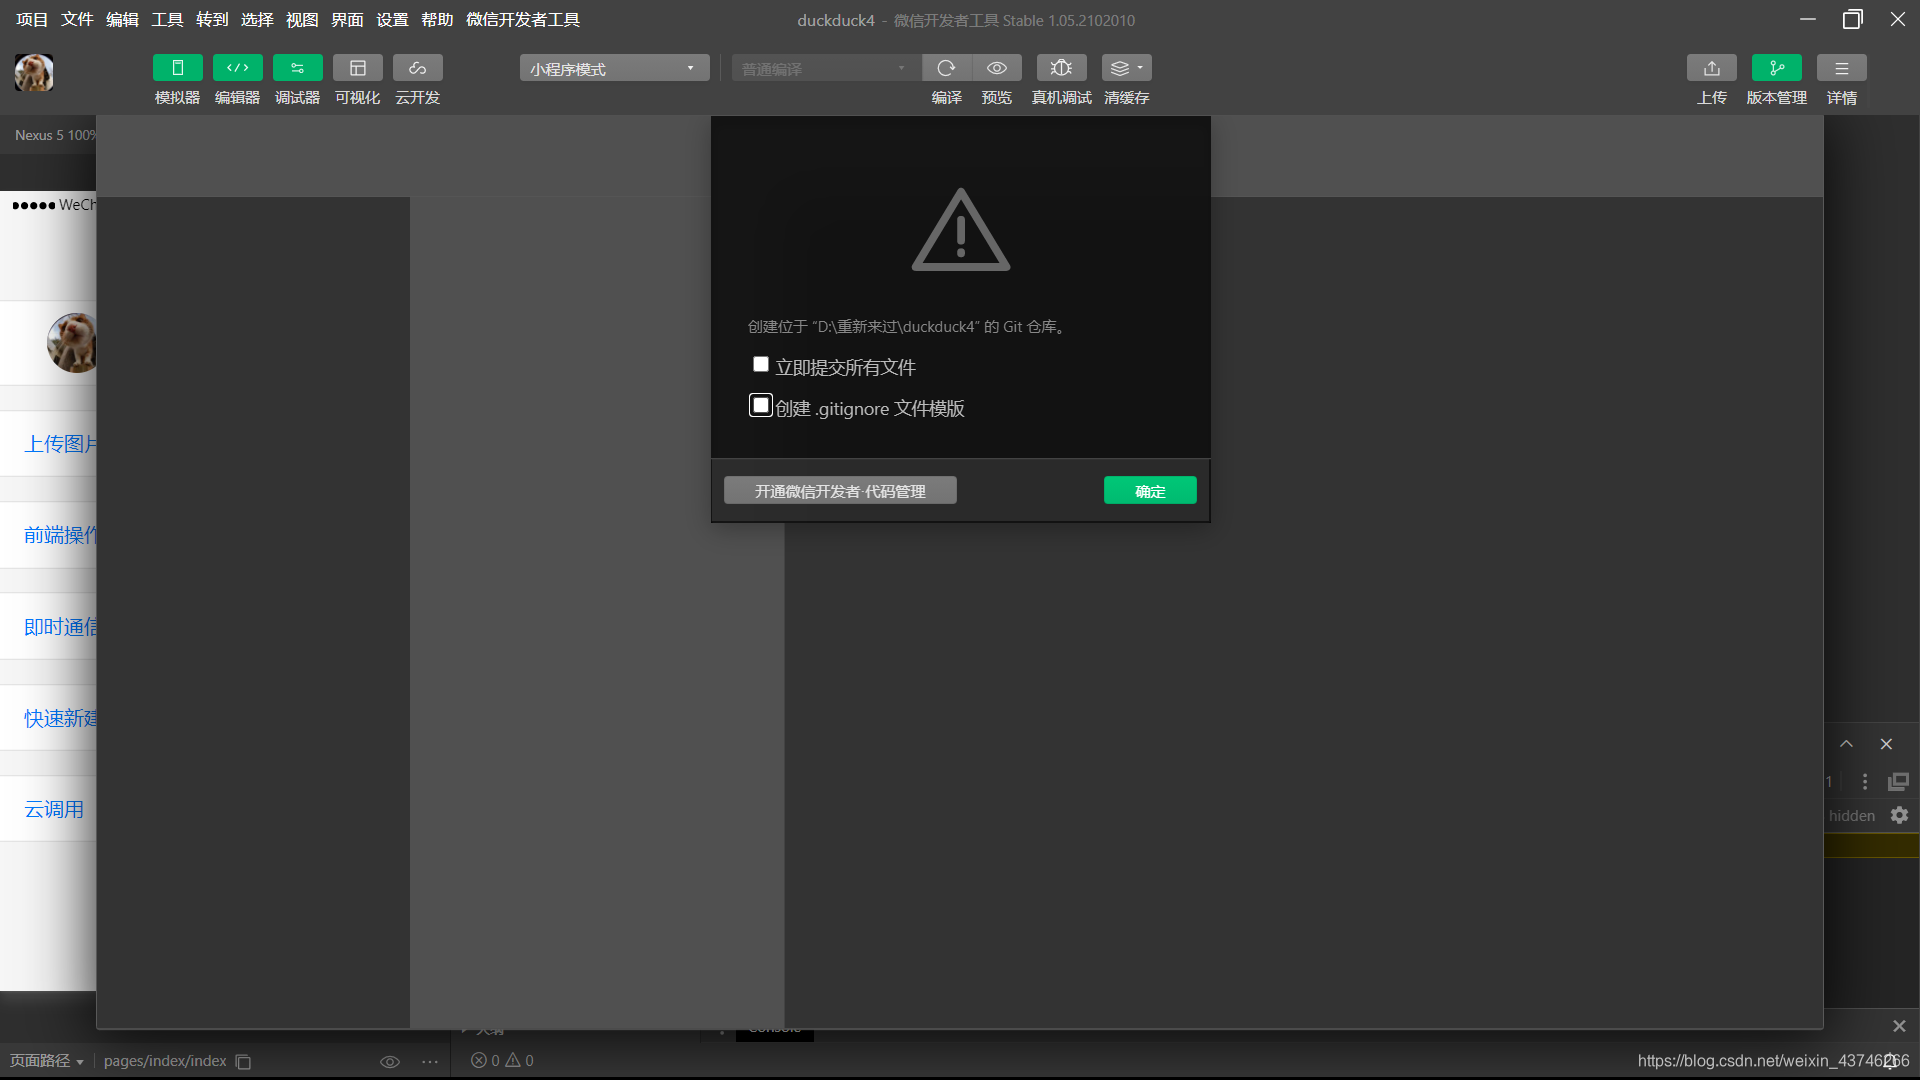Click the preview (预览) eye icon
This screenshot has width=1920, height=1080.
[x=997, y=68]
